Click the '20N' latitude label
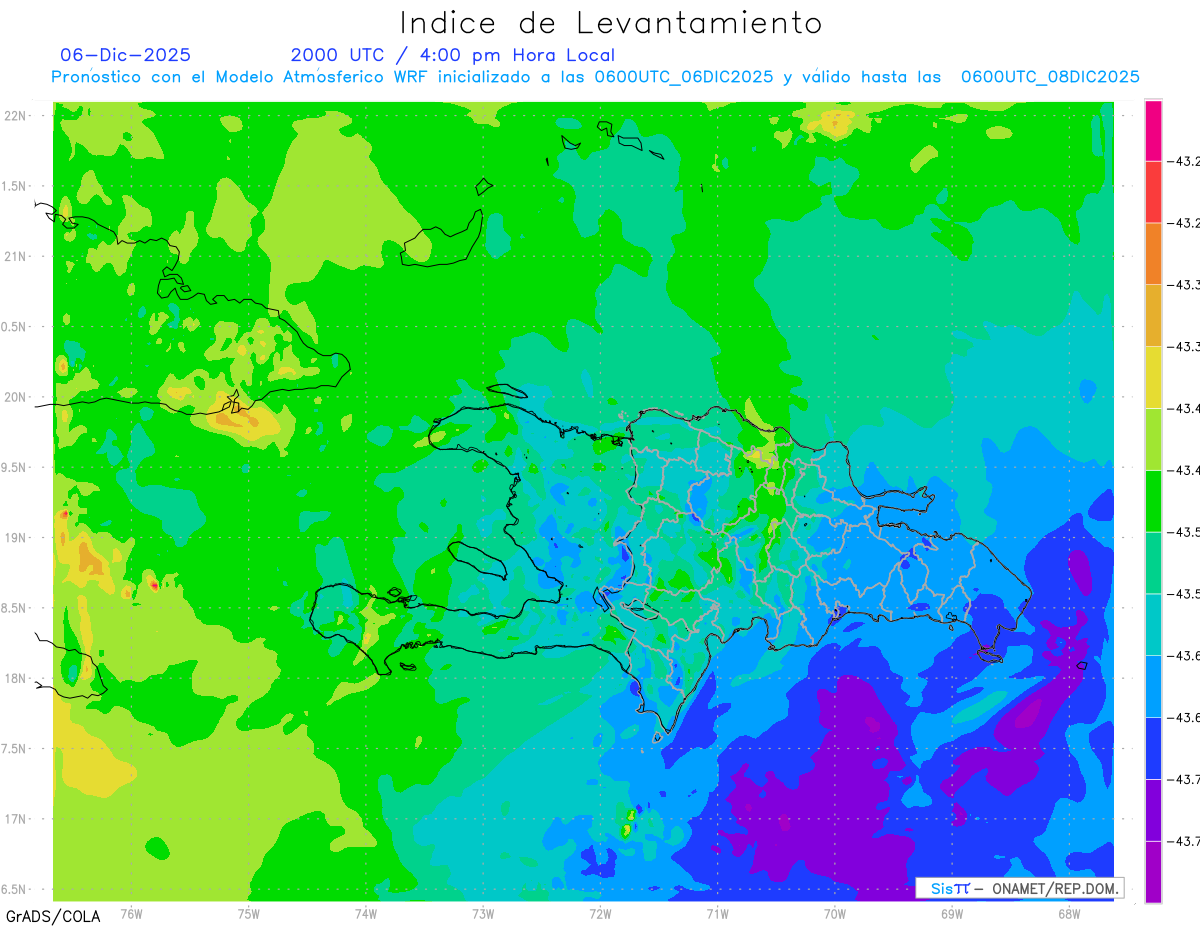This screenshot has height=927, width=1200. tap(16, 397)
